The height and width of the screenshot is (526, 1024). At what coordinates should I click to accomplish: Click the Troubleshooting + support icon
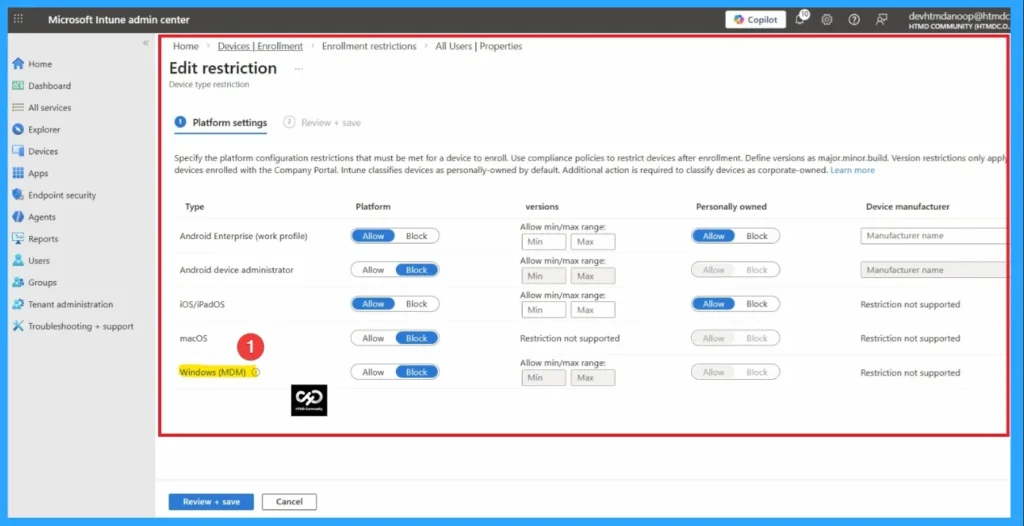[18, 326]
